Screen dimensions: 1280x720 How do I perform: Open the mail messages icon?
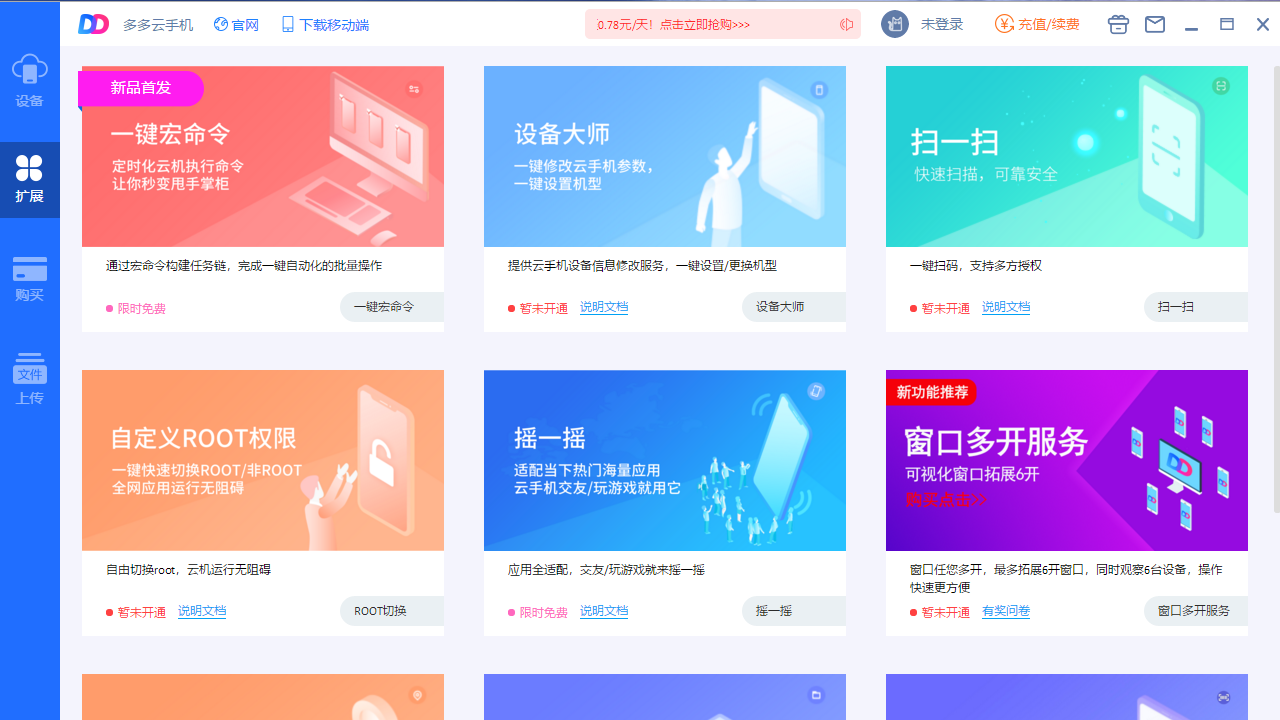coord(1155,24)
